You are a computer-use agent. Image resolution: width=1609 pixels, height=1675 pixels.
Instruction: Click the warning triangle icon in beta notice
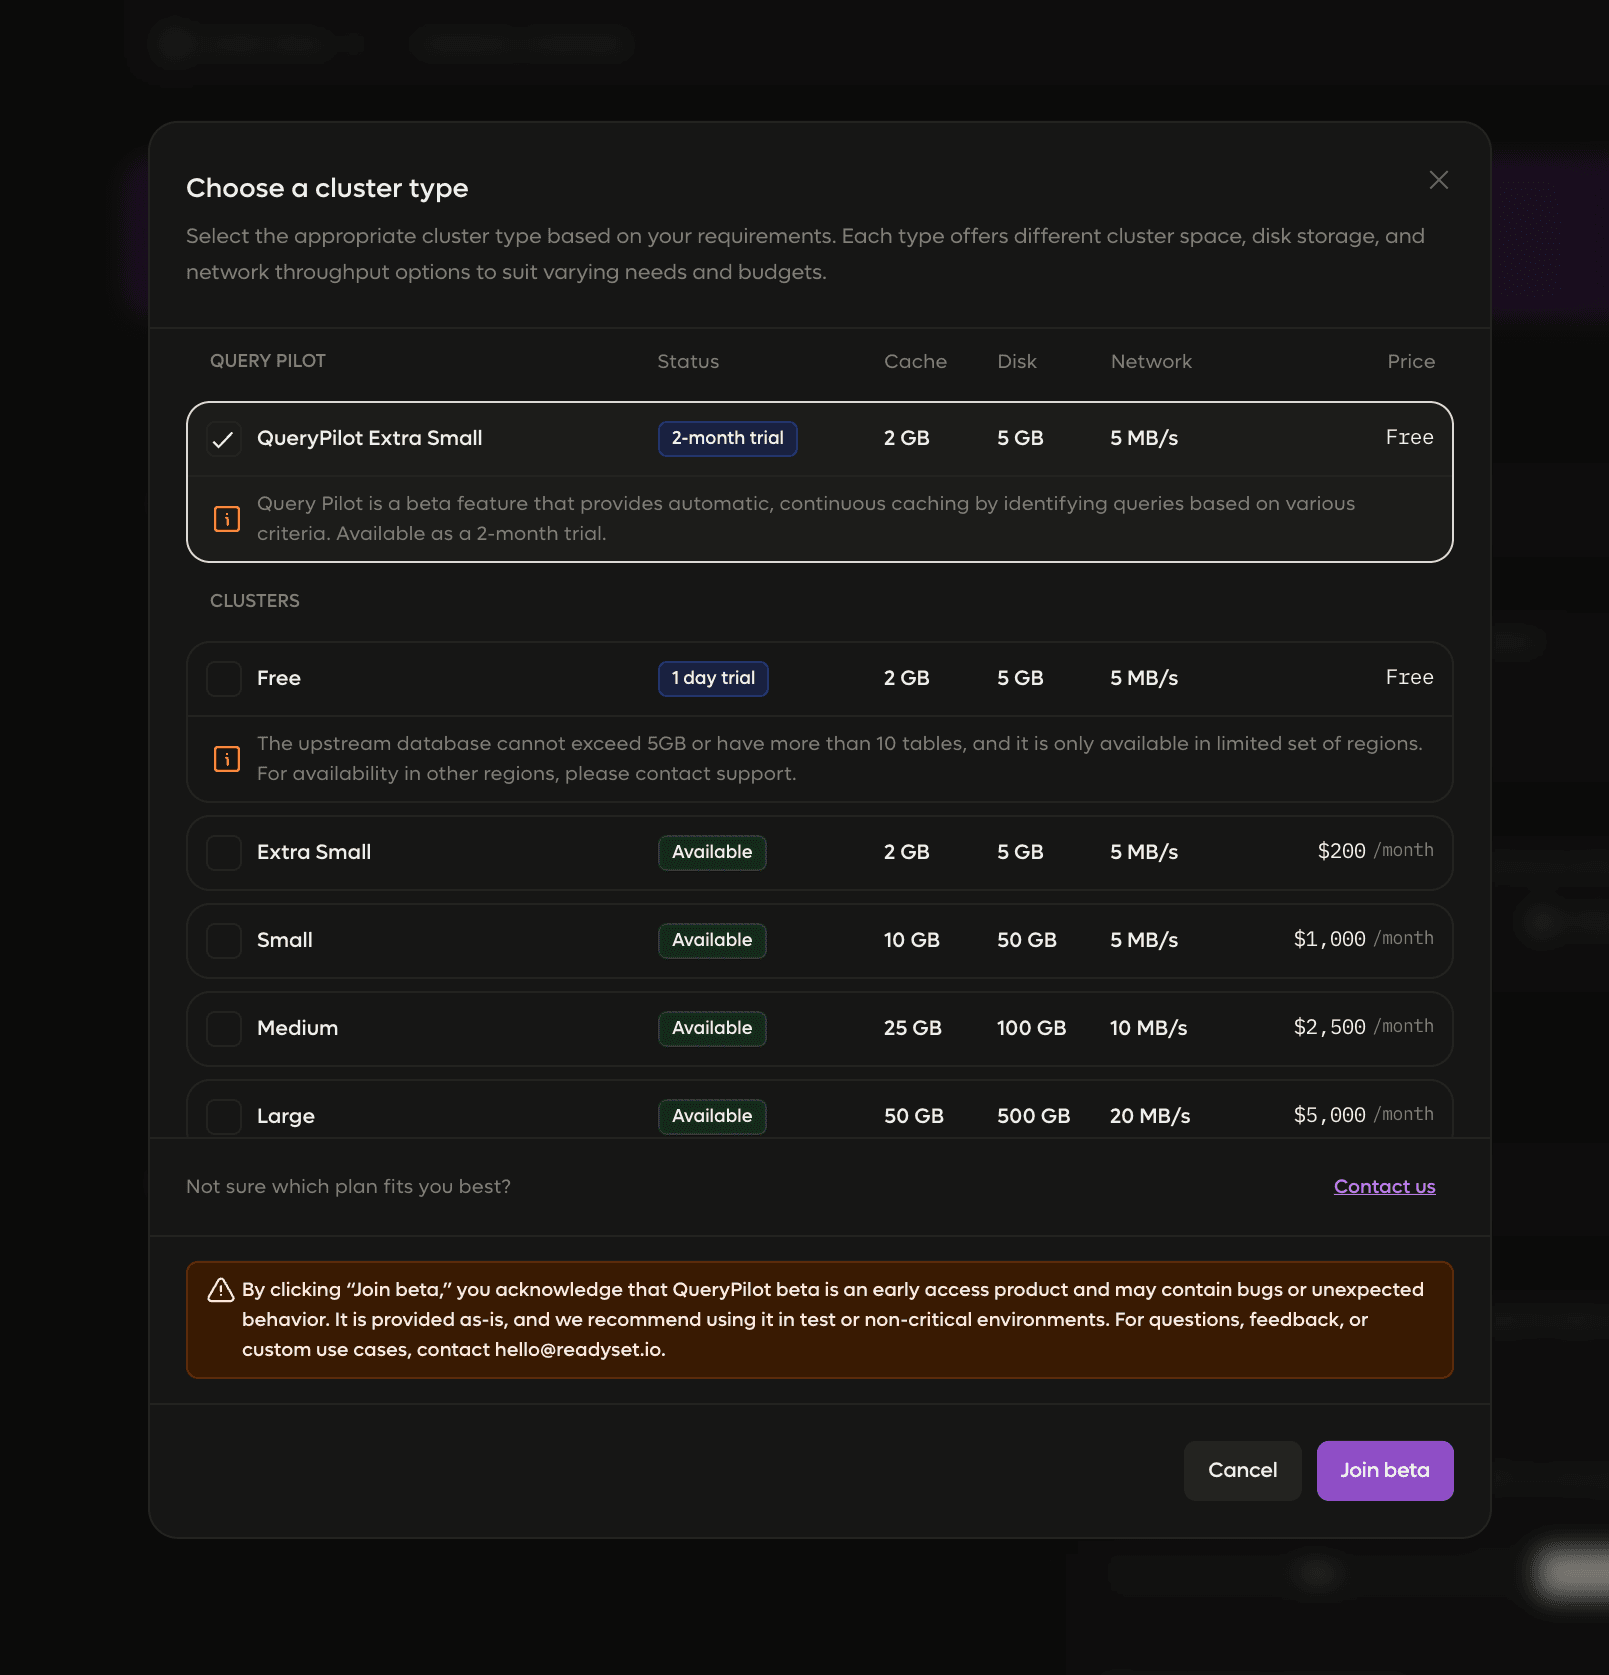coord(221,1290)
